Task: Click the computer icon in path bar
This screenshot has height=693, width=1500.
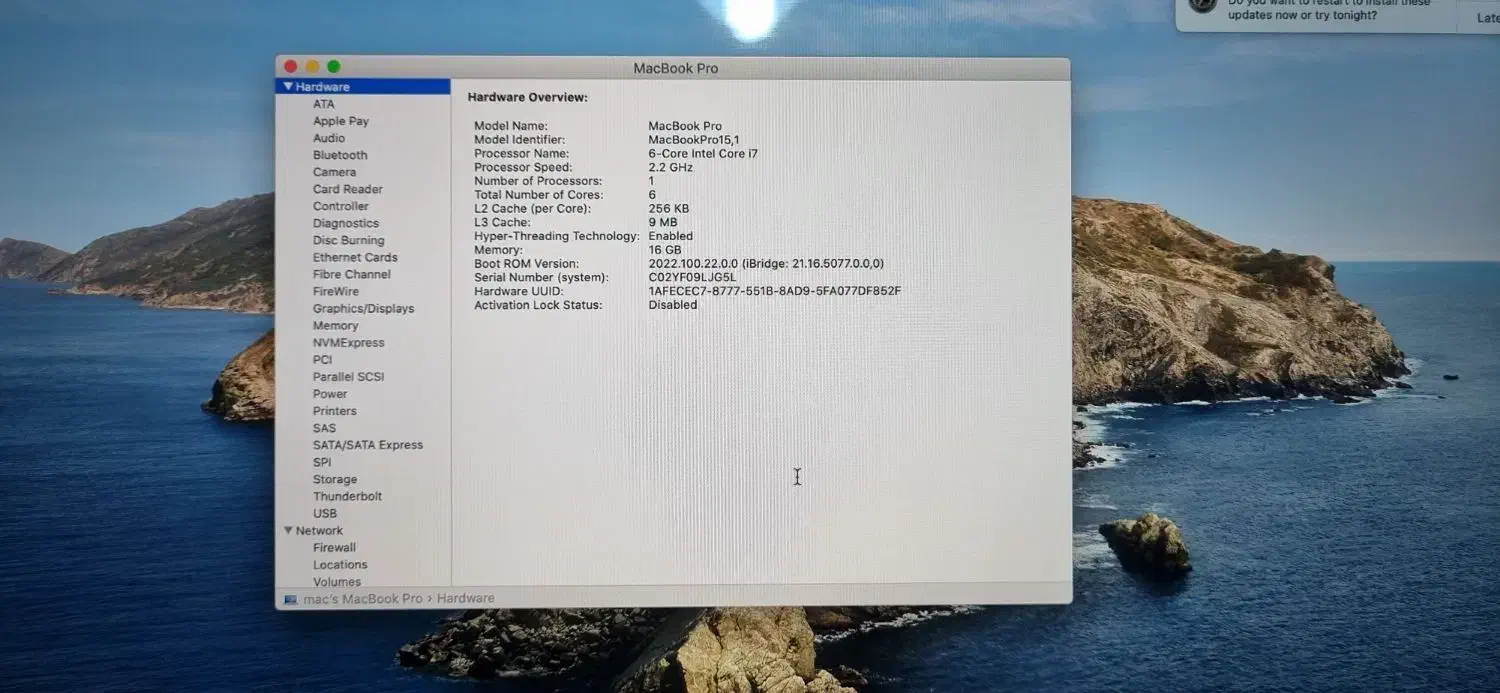Action: click(291, 599)
